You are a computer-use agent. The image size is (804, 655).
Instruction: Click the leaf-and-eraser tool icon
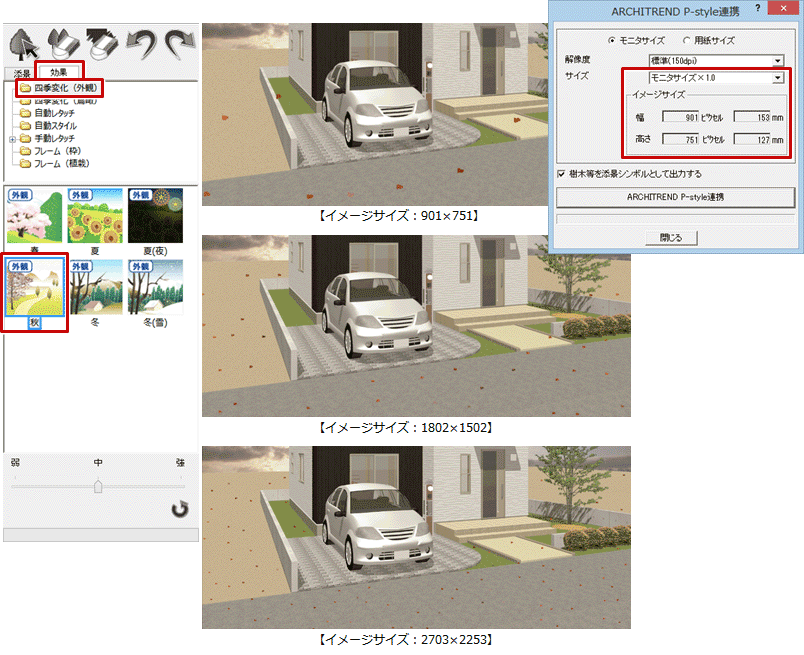pos(62,44)
